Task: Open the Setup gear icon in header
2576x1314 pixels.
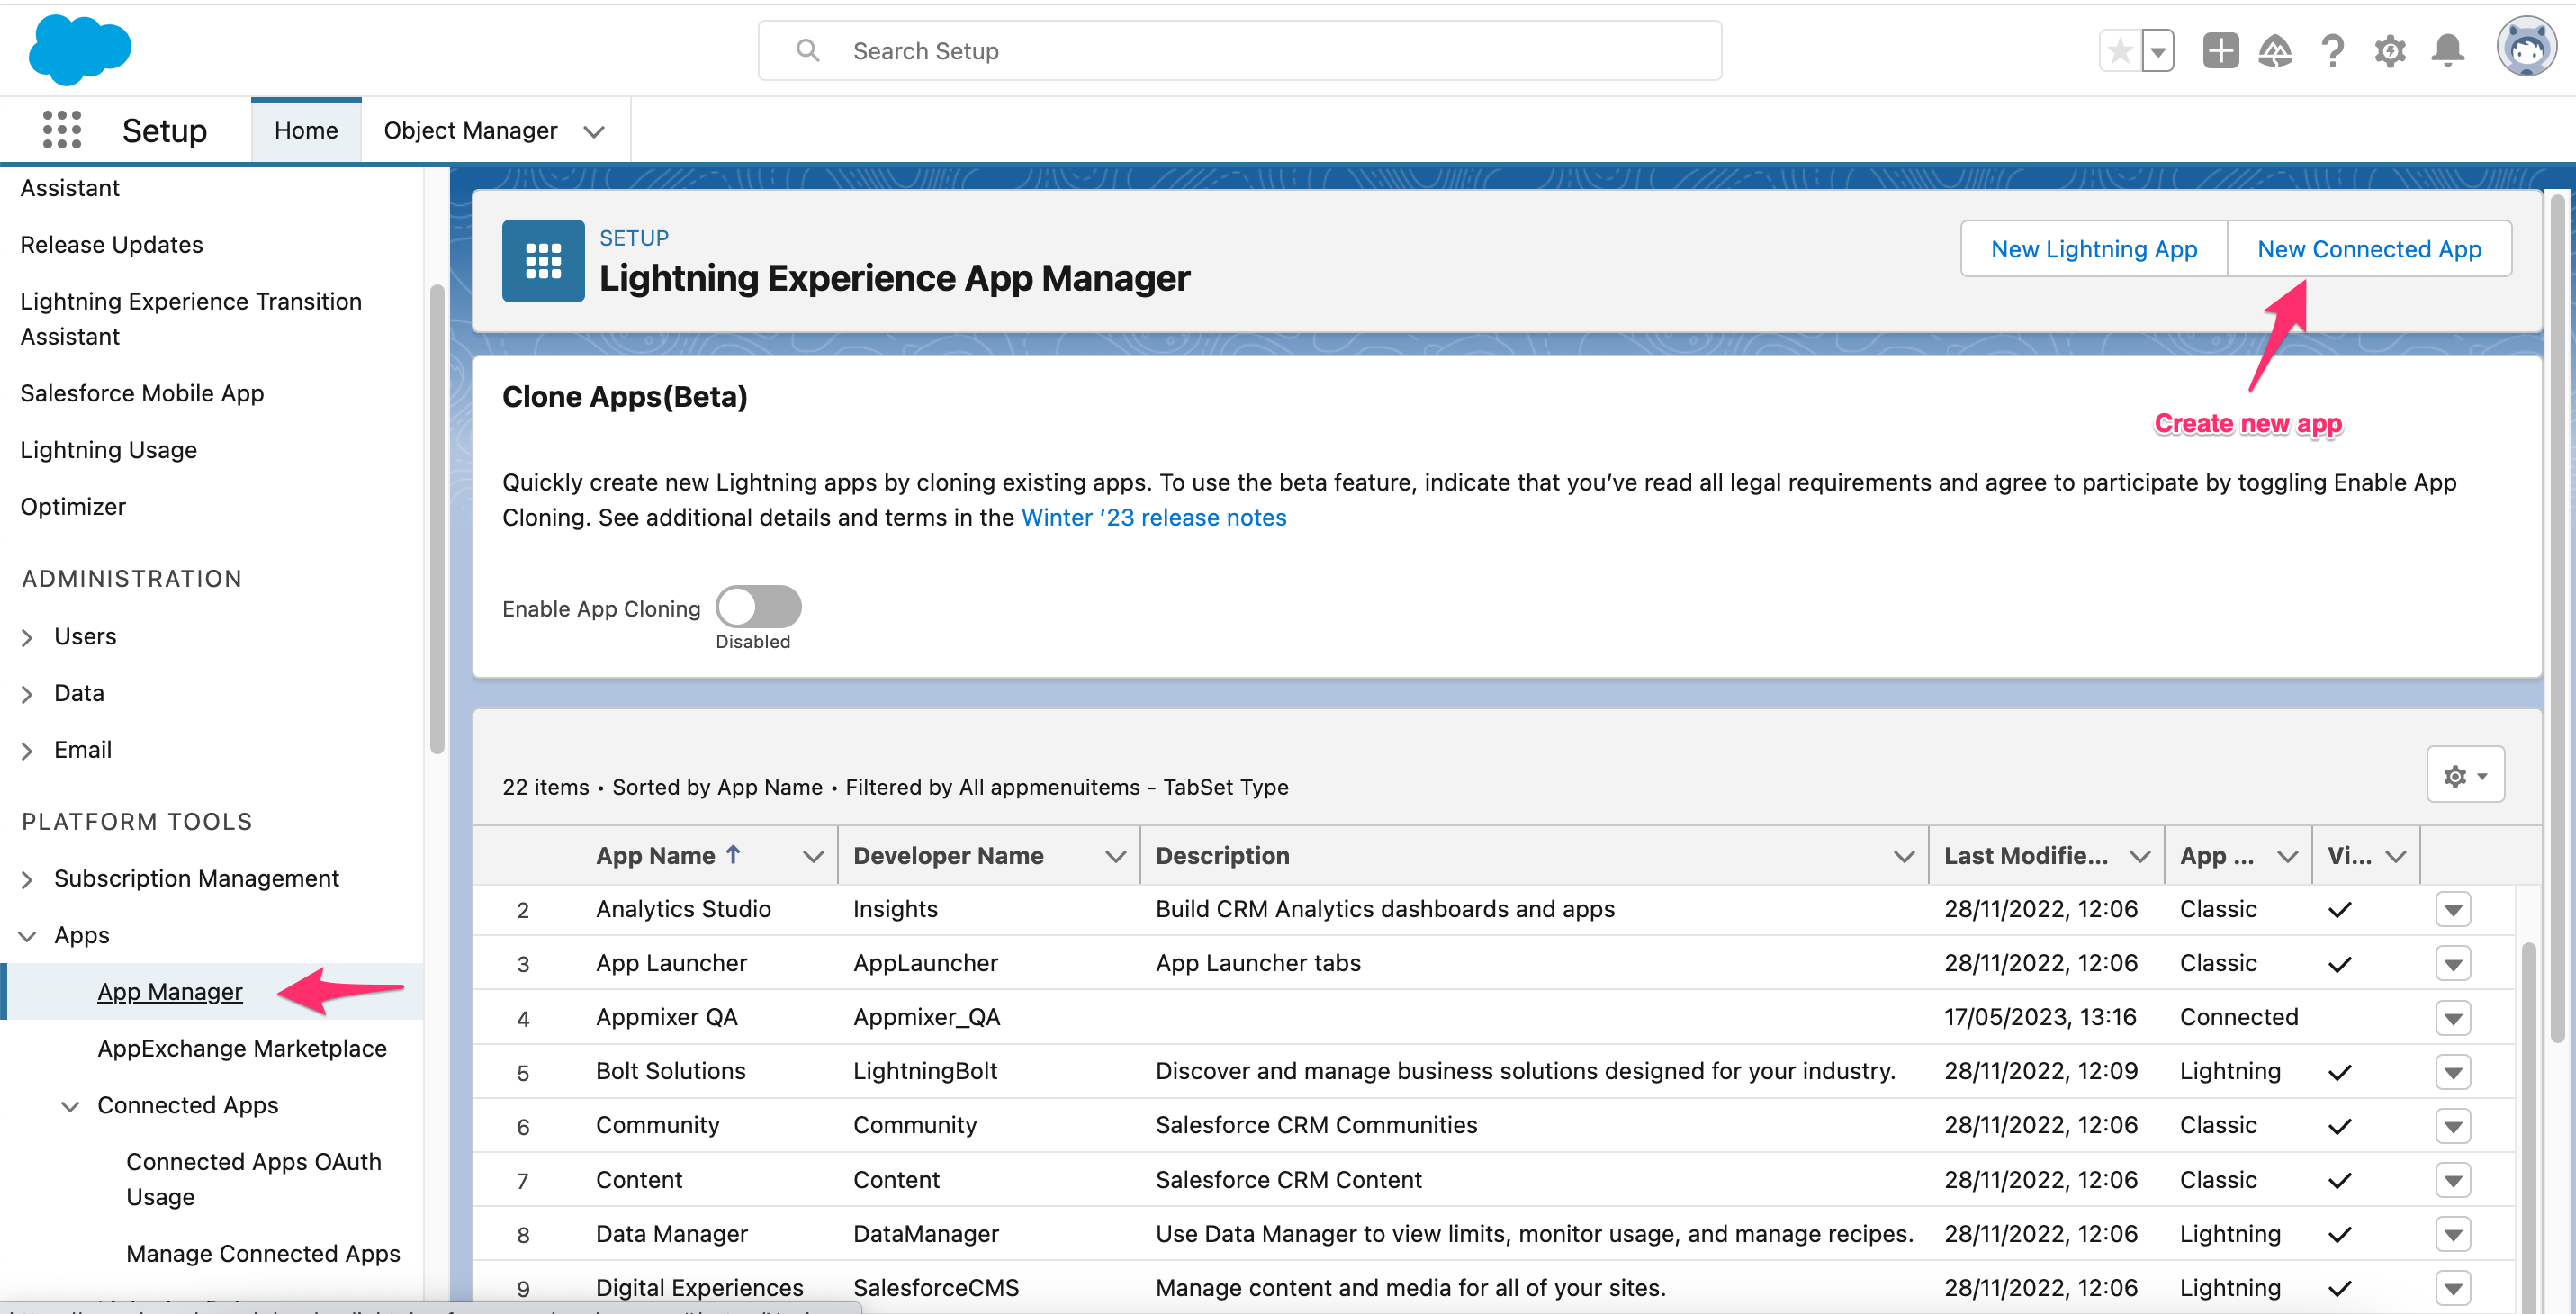Action: tap(2390, 50)
